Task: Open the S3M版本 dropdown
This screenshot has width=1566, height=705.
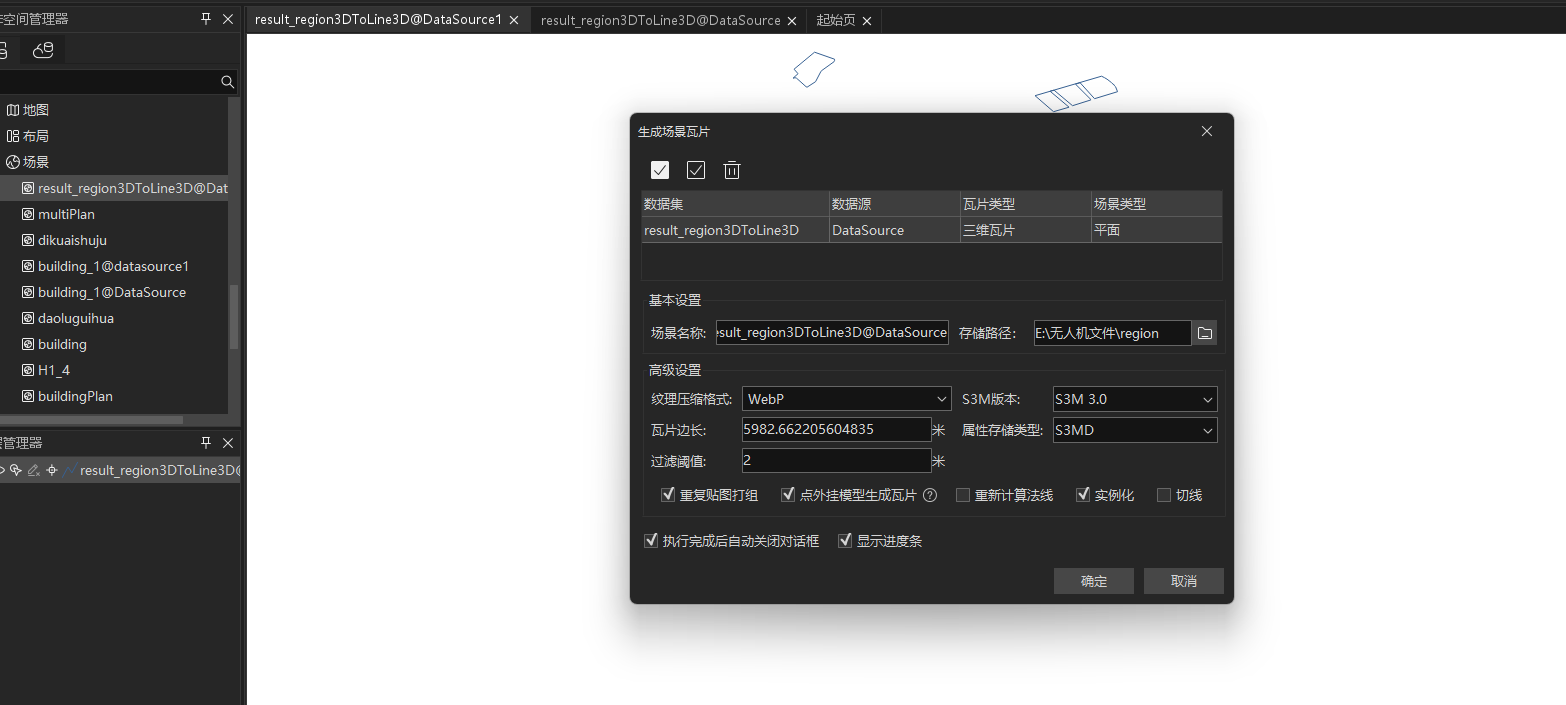Action: tap(1135, 399)
